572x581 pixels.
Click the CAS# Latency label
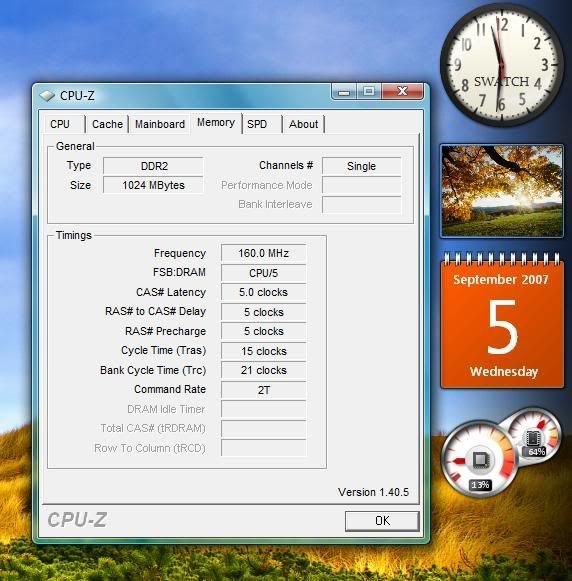pyautogui.click(x=171, y=292)
